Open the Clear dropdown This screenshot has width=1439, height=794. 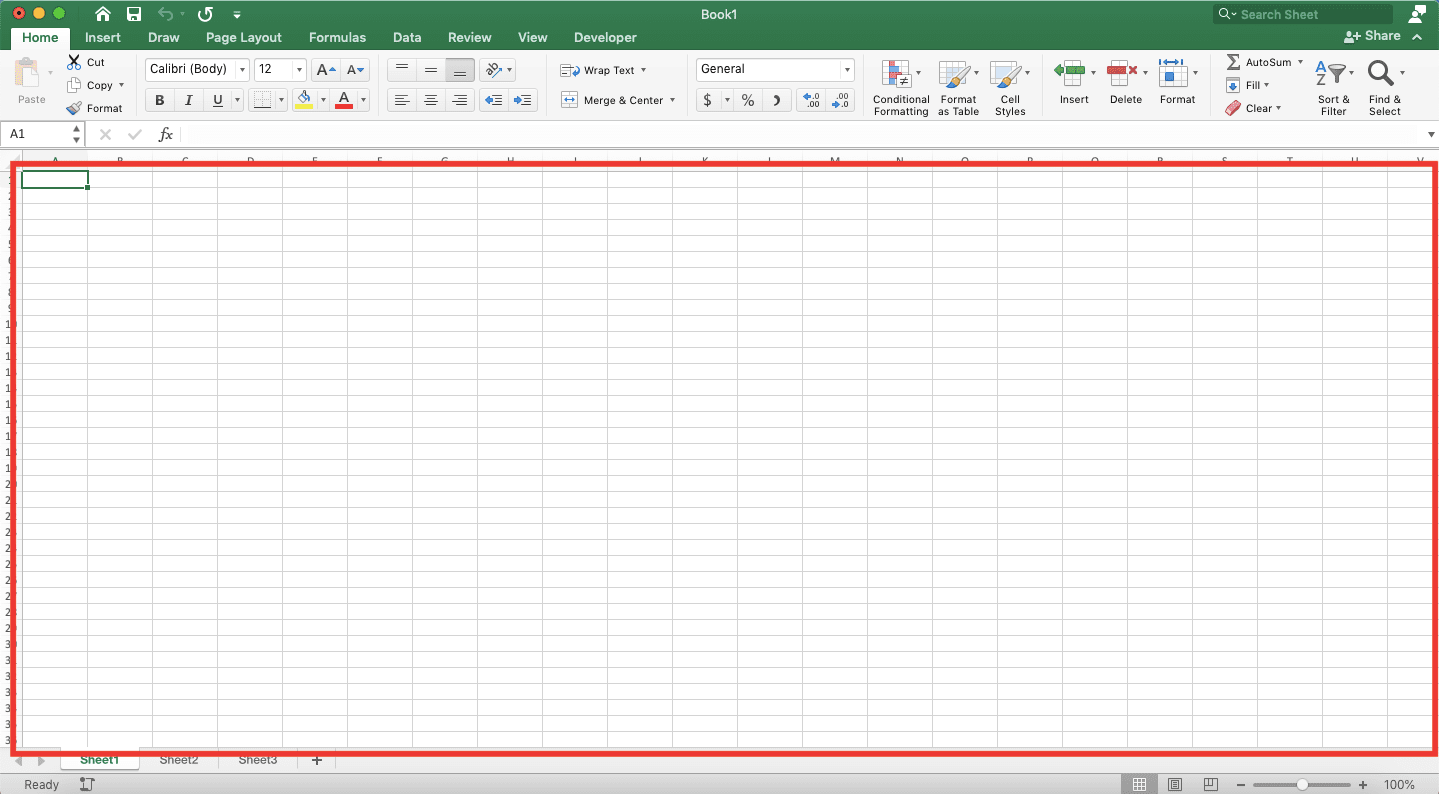[1253, 108]
